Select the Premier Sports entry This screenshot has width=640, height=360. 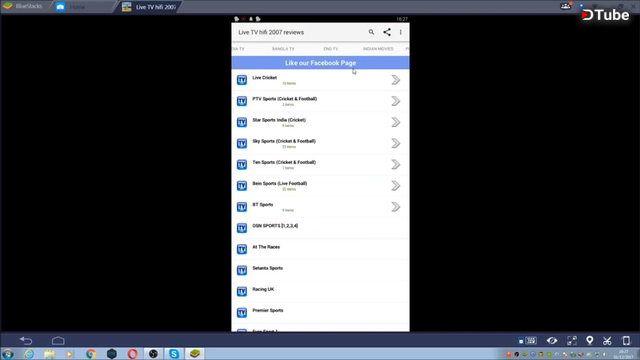[x=320, y=313]
